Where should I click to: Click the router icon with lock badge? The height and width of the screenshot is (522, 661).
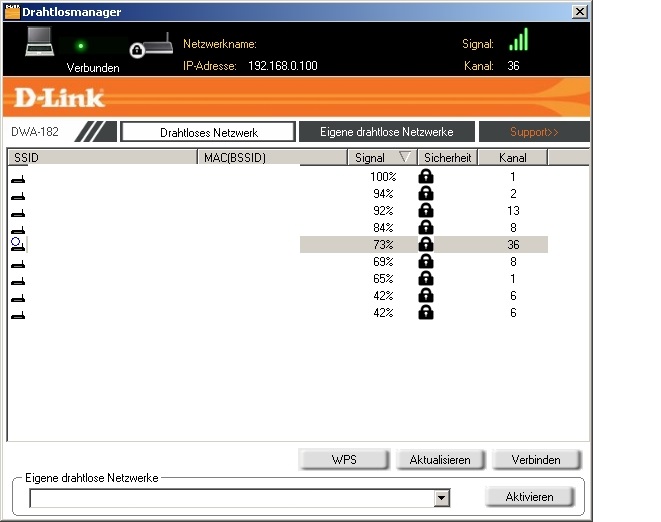[x=151, y=46]
